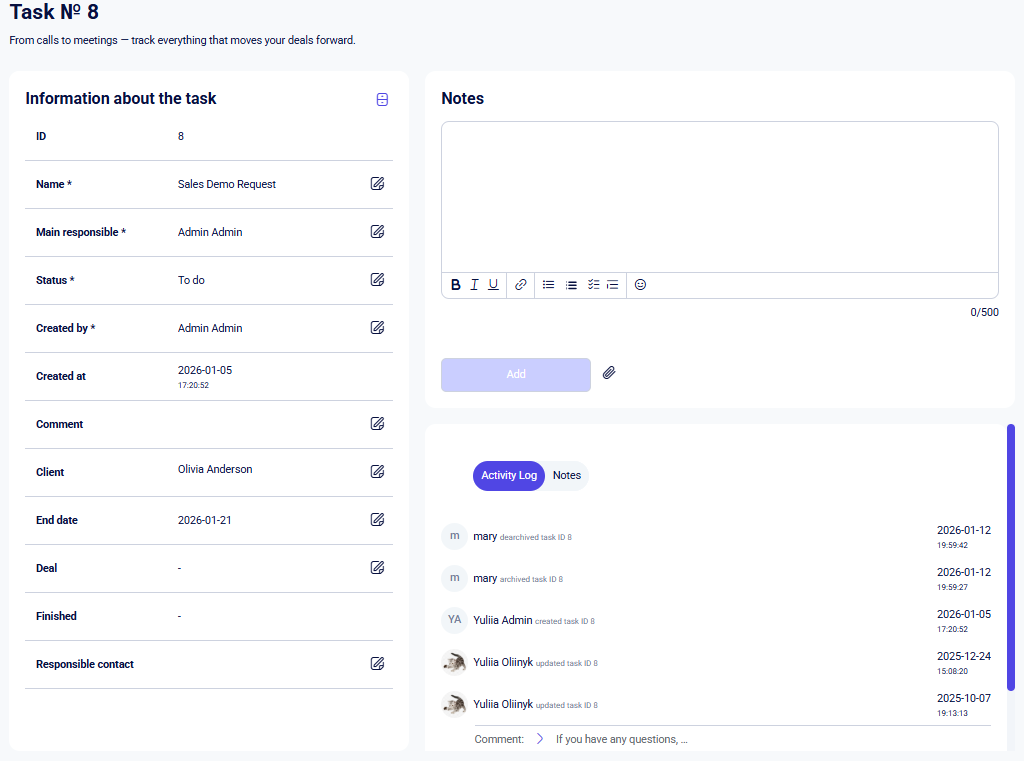Click the Add note button

tap(516, 374)
